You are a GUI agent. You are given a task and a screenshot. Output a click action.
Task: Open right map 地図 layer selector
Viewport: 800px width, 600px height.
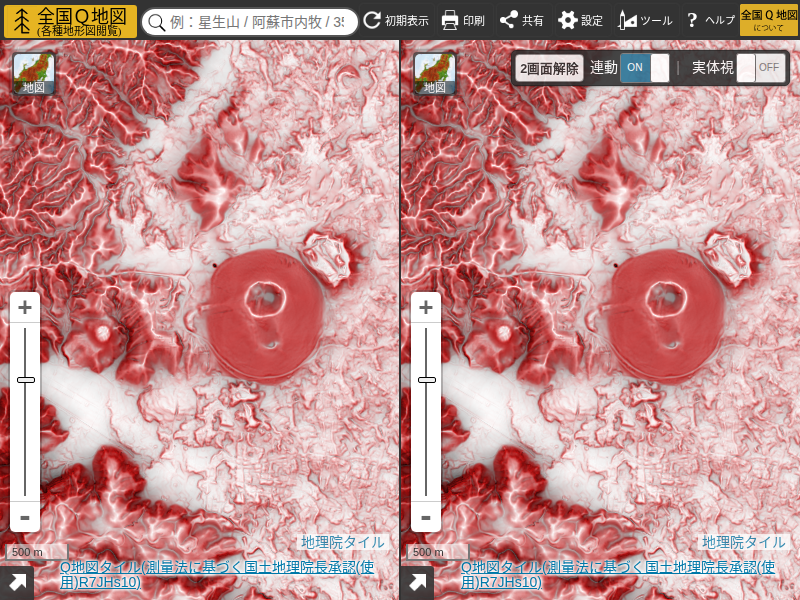point(435,74)
